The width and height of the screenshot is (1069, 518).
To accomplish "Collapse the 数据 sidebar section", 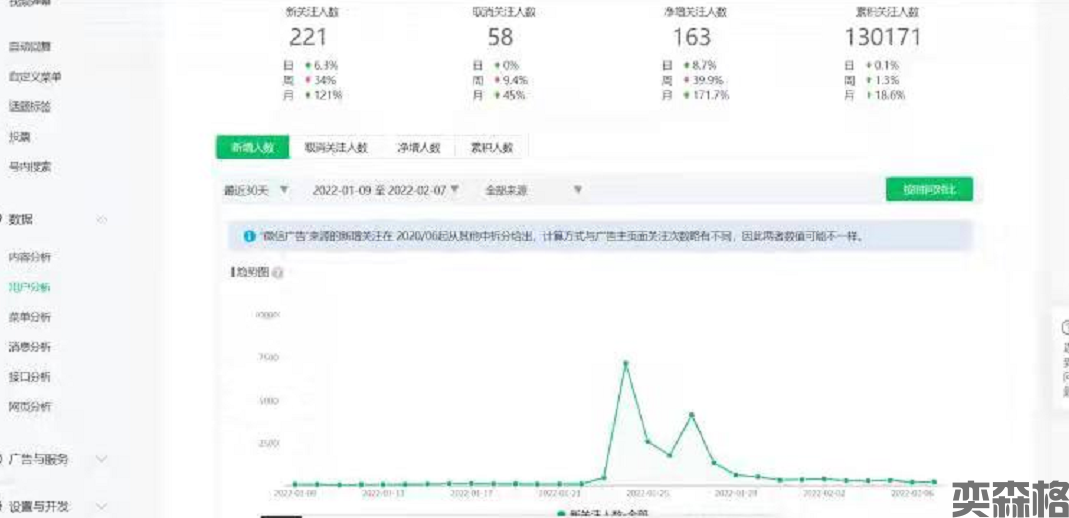I will click(101, 219).
